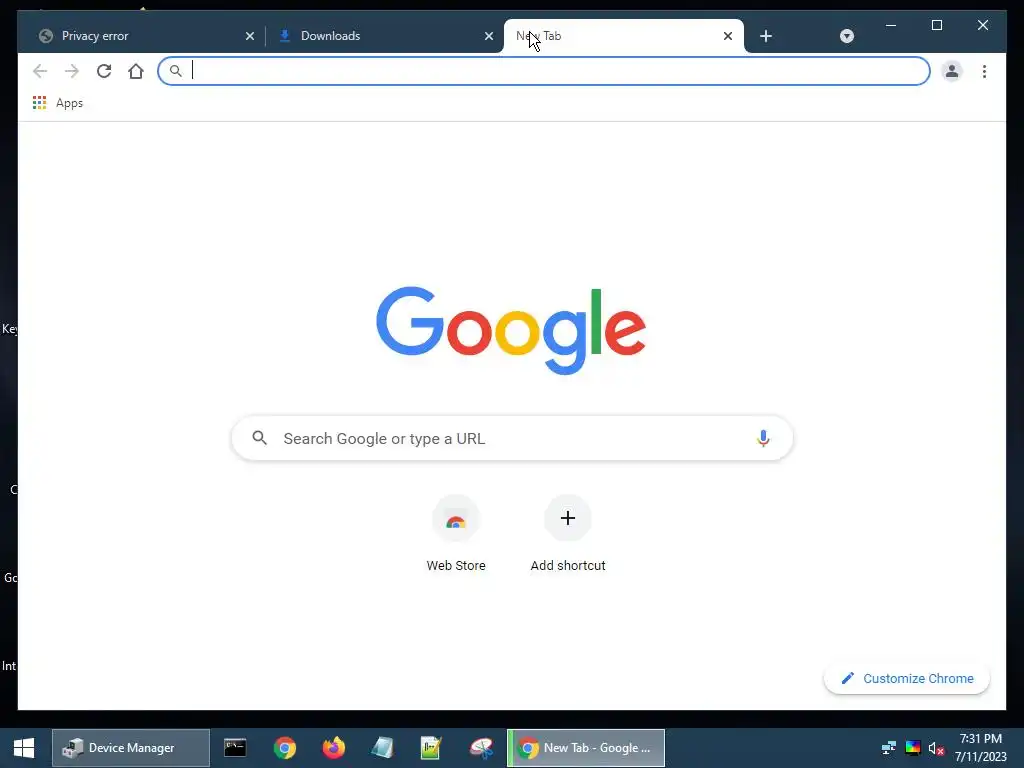Click the muted volume tray icon
1024x768 pixels.
click(936, 748)
